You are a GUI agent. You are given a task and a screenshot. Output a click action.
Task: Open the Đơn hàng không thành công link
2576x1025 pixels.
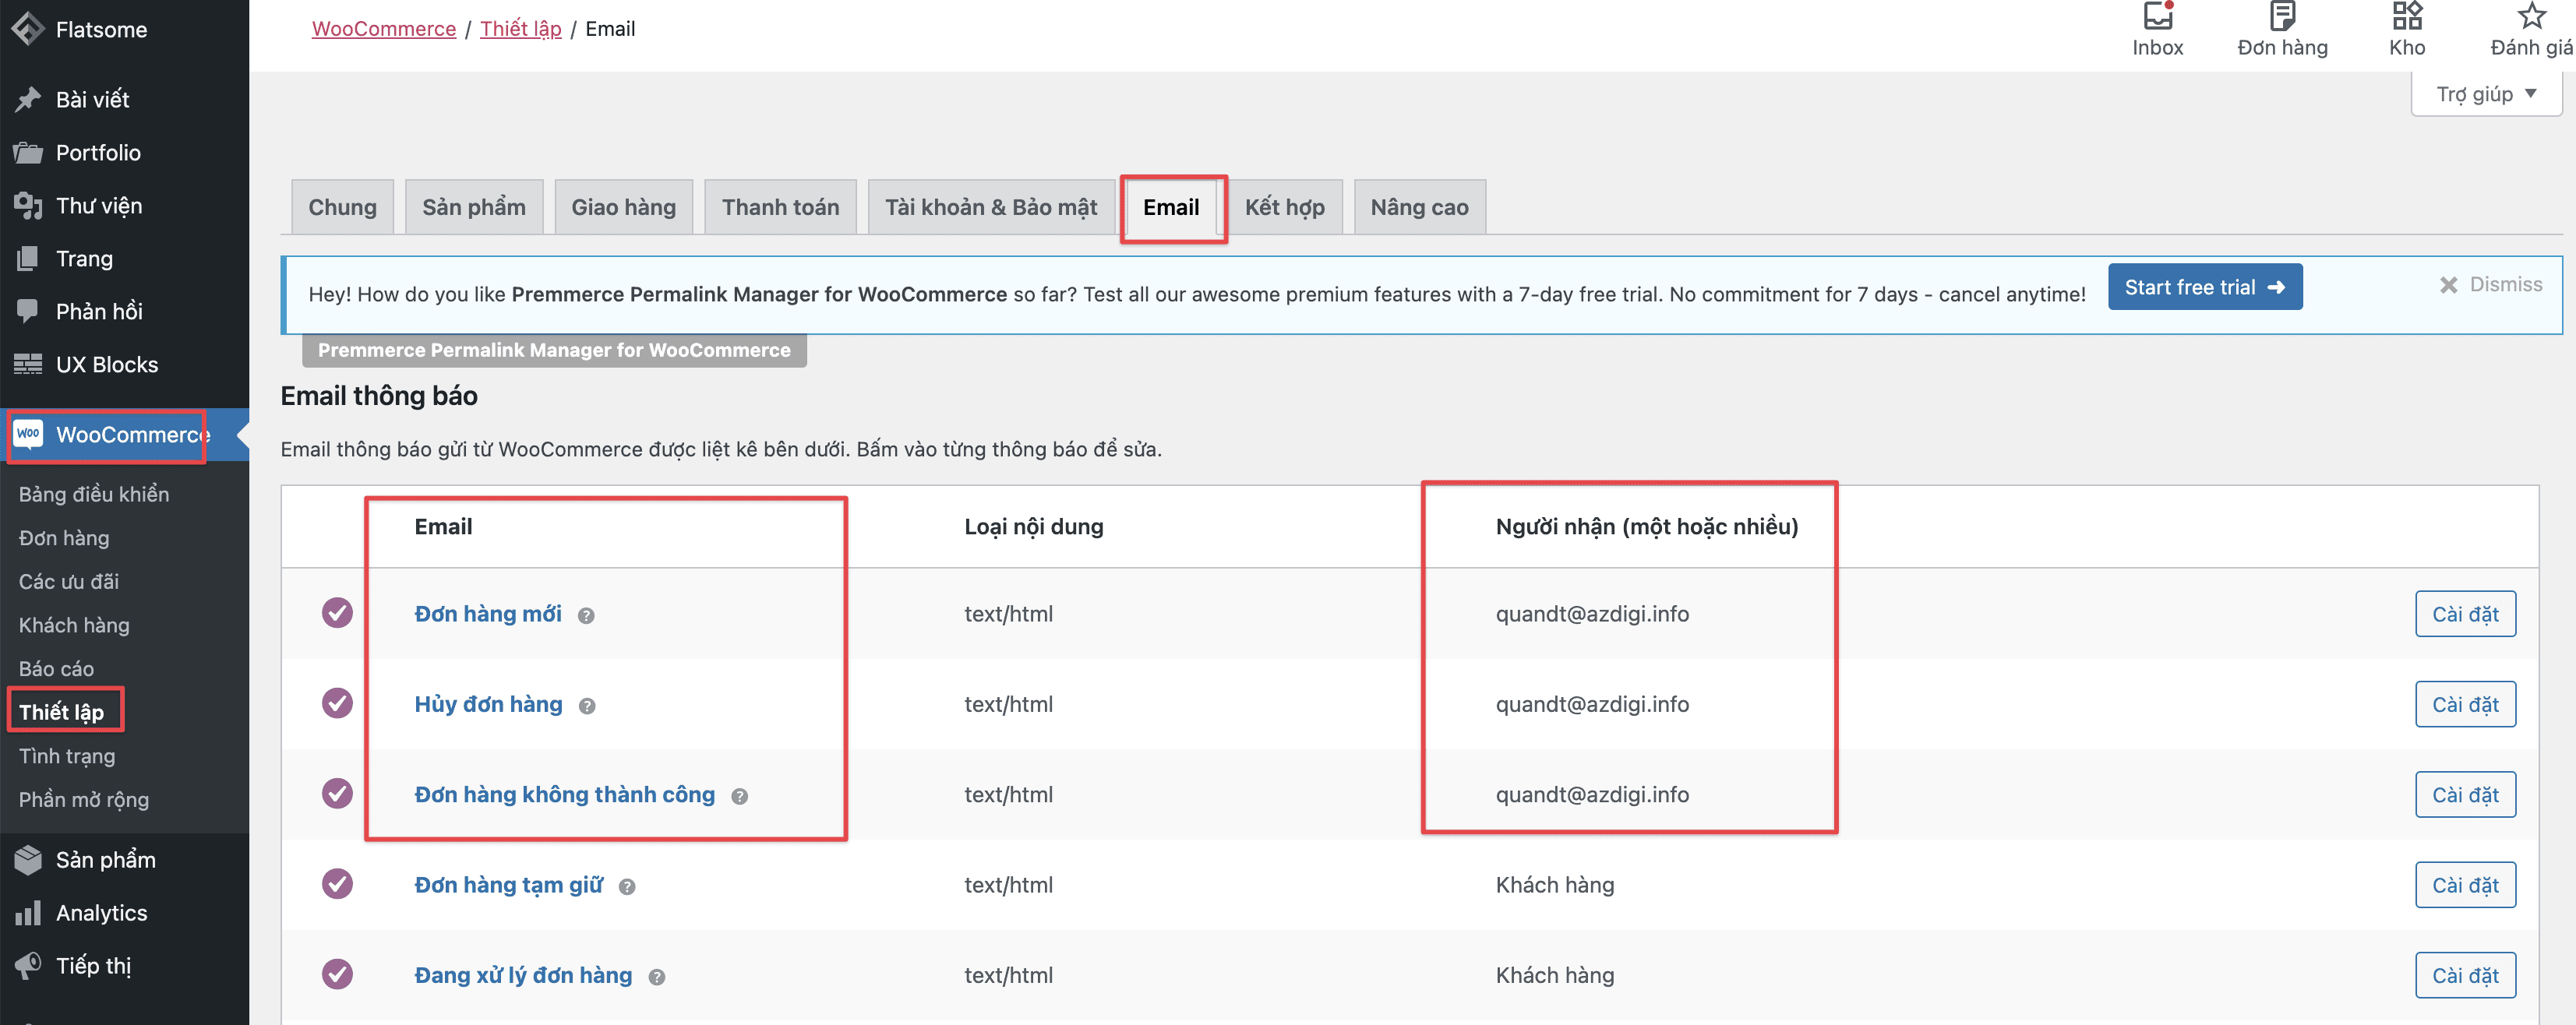(x=565, y=794)
